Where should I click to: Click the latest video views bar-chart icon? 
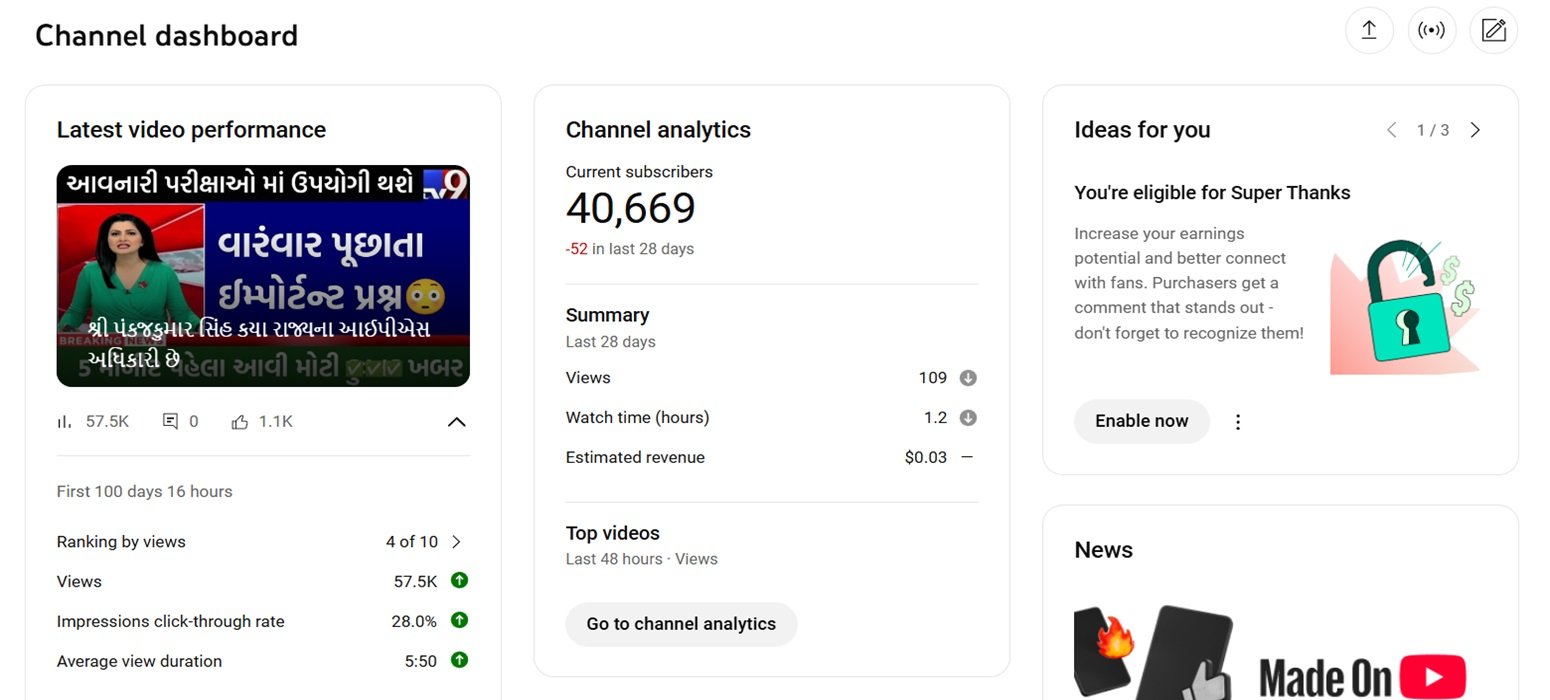tap(65, 422)
